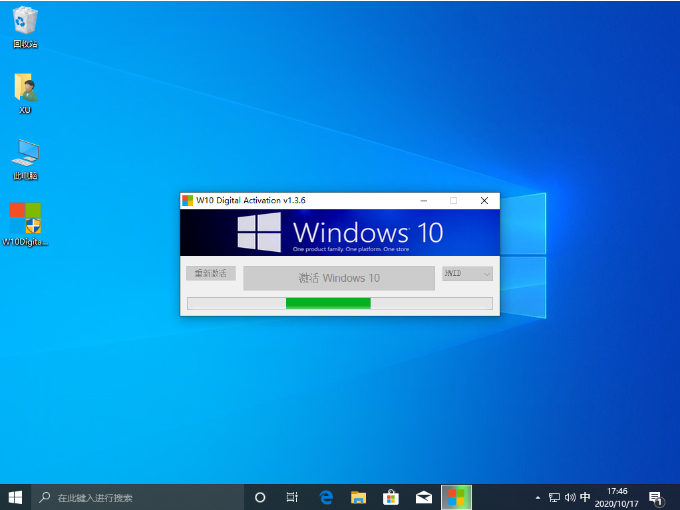
Task: Open Microsoft Store from the taskbar
Action: tap(391, 497)
